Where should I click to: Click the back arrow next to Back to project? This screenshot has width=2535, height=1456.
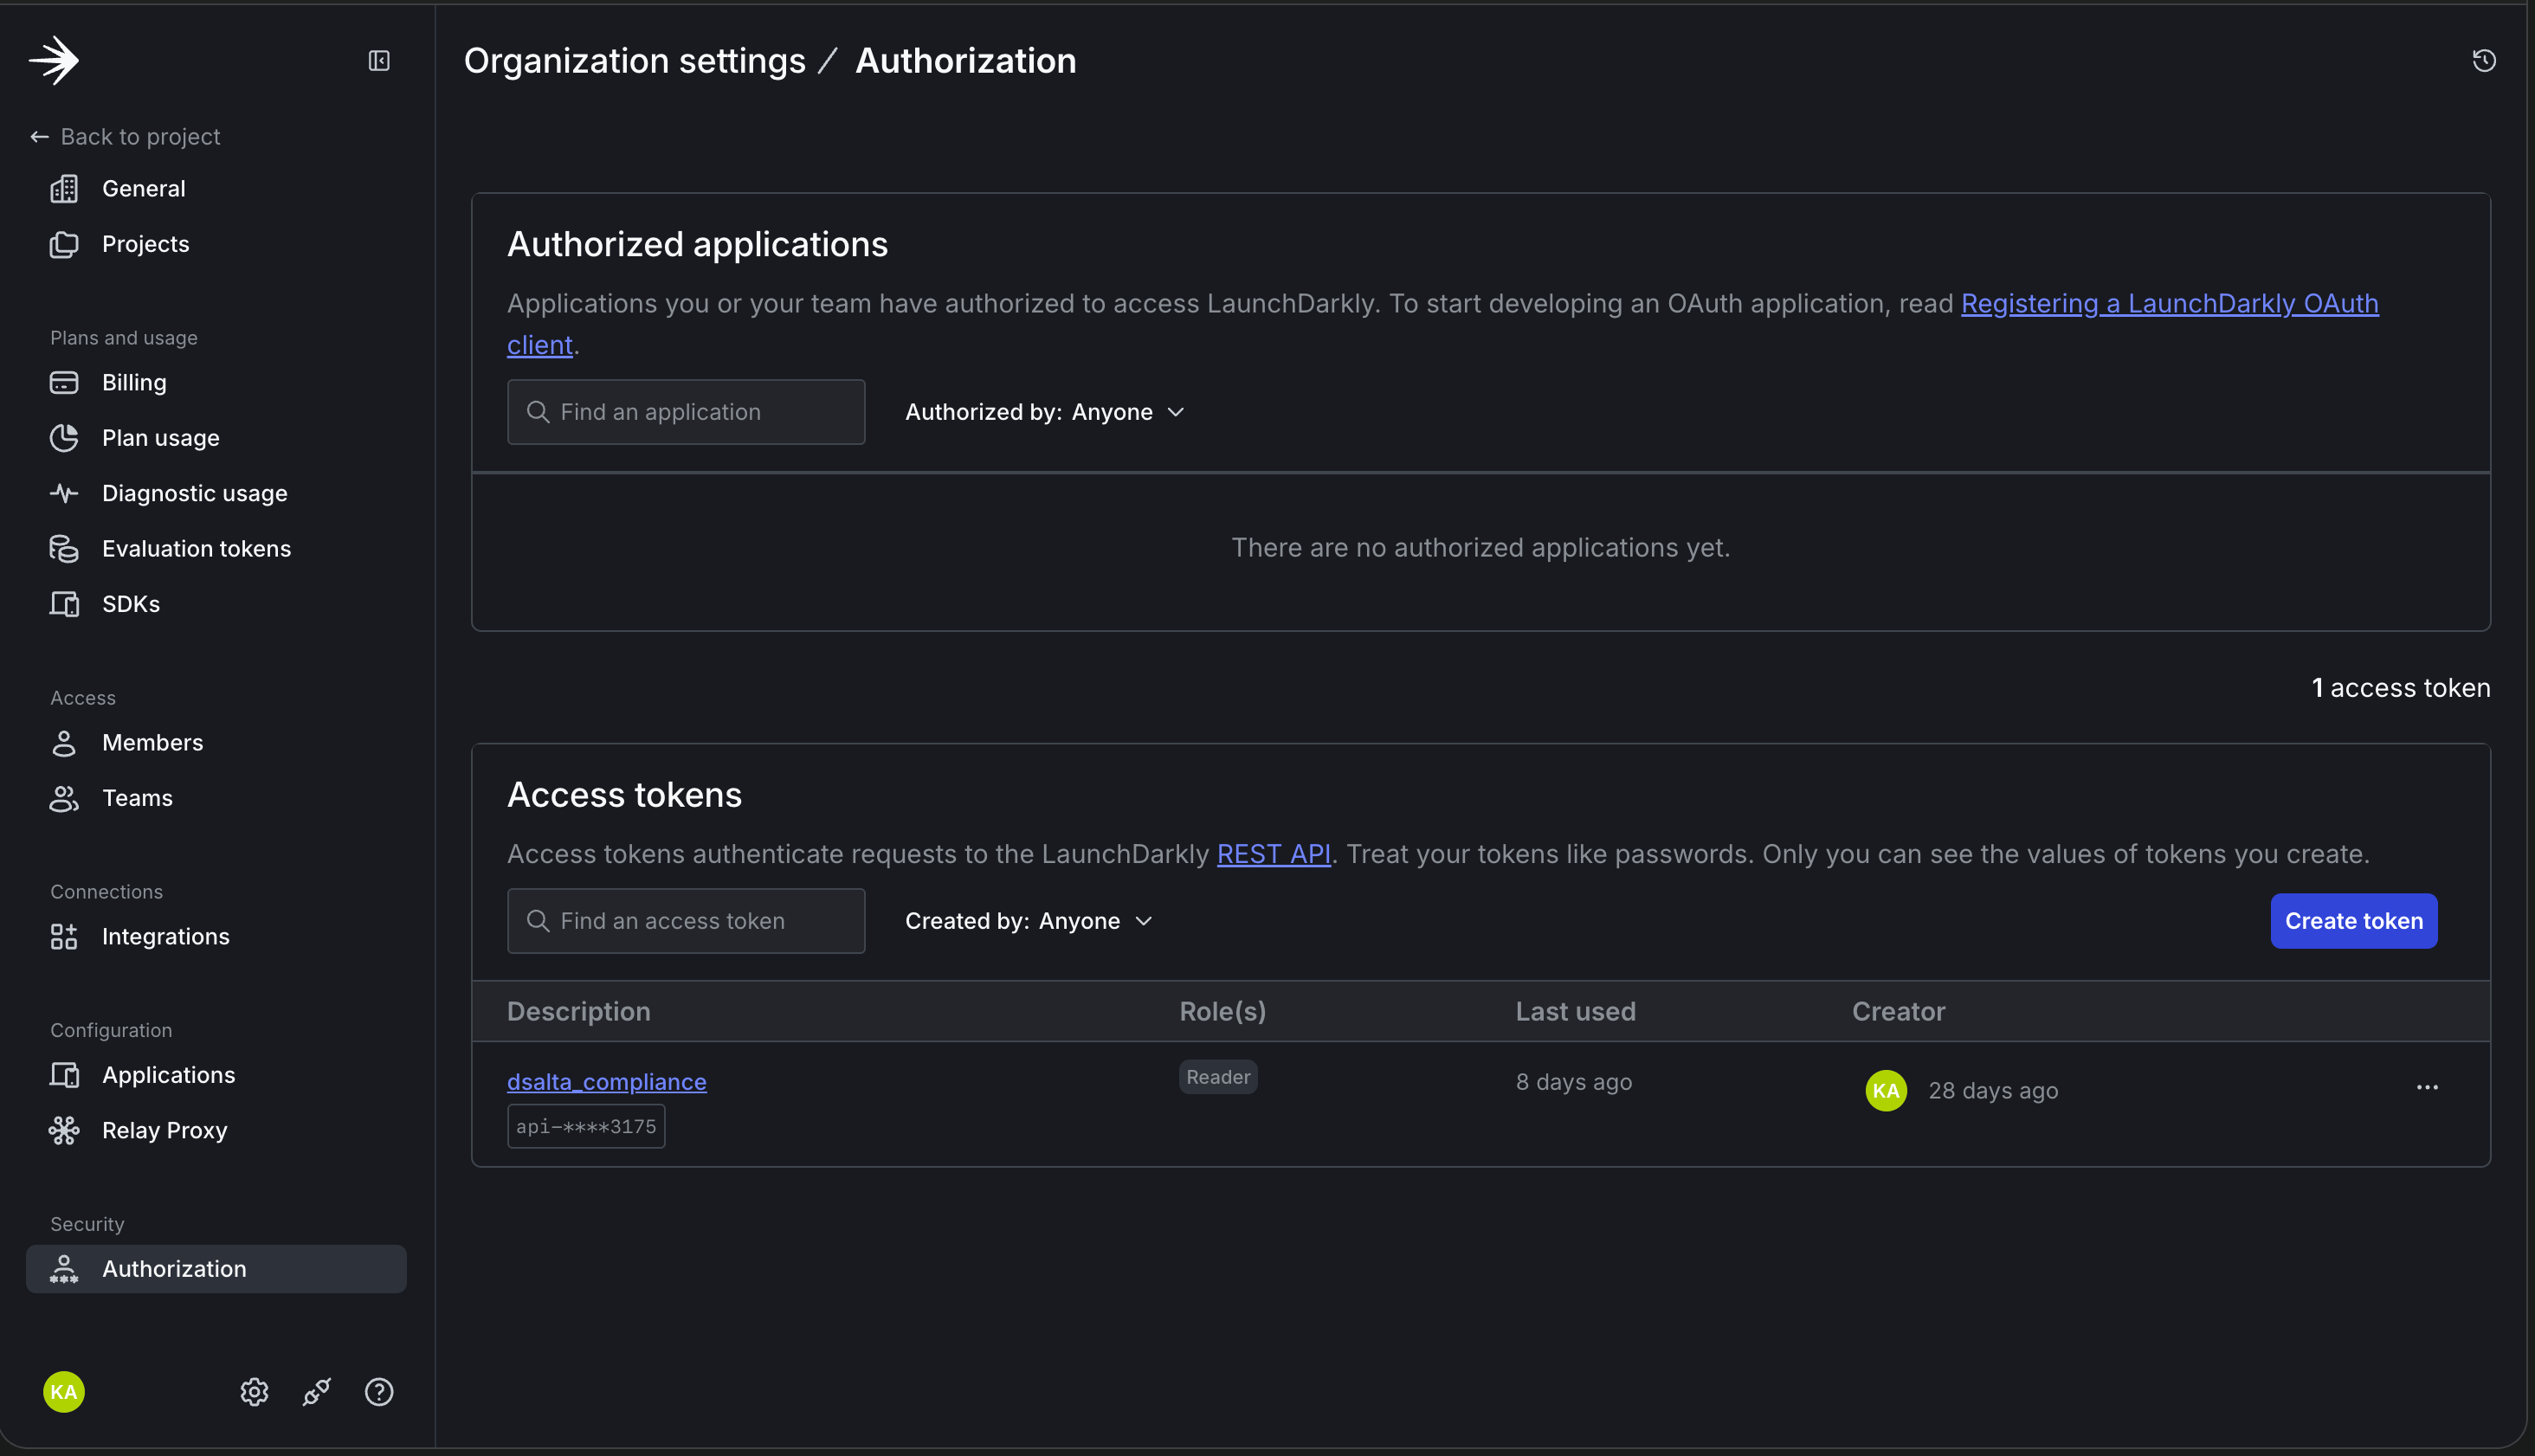[40, 137]
